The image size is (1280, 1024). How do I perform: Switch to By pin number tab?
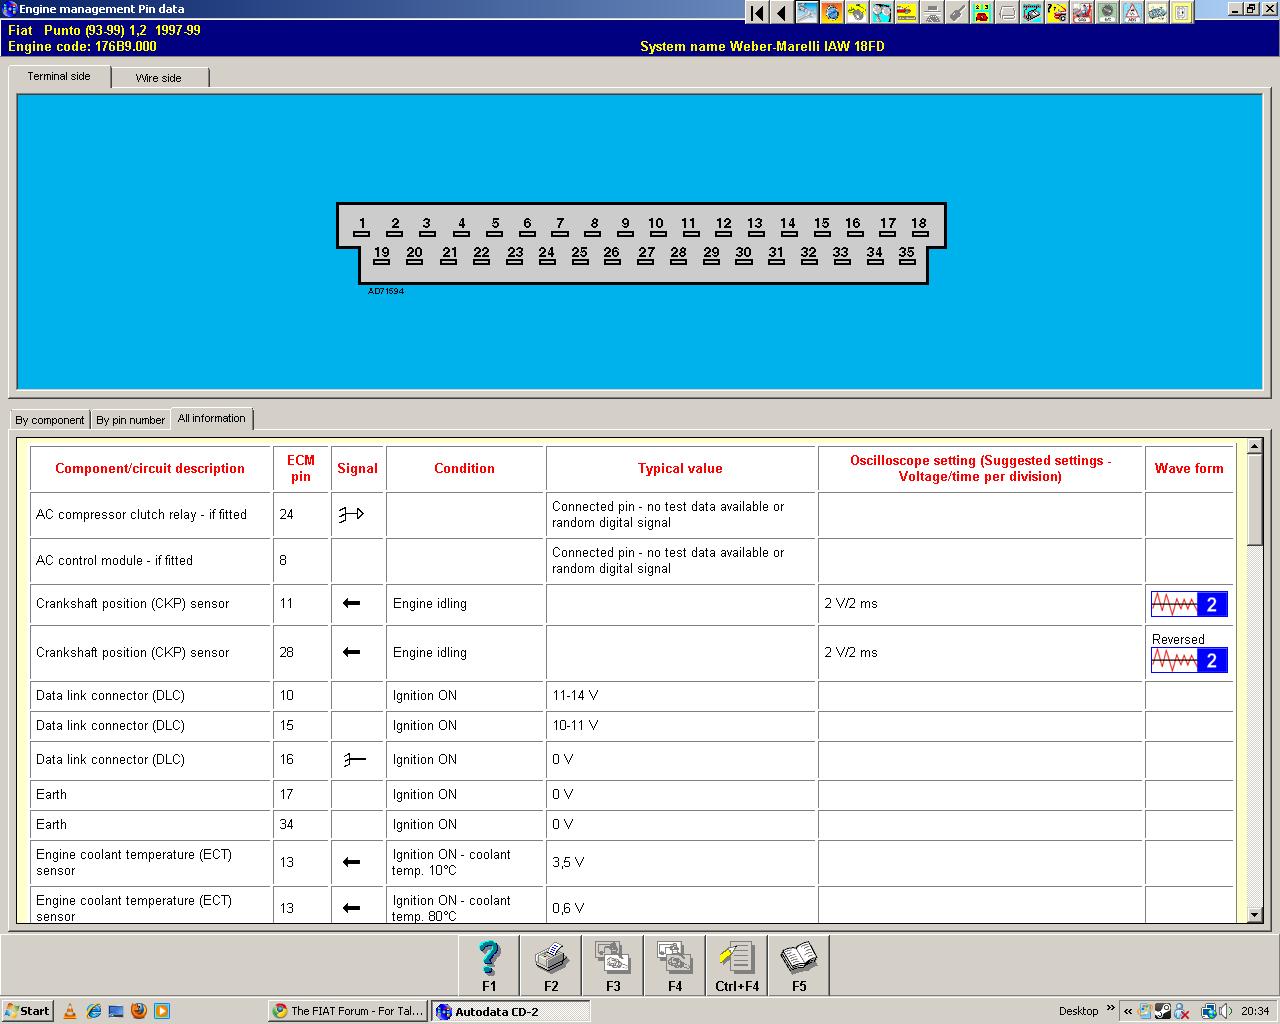[131, 420]
